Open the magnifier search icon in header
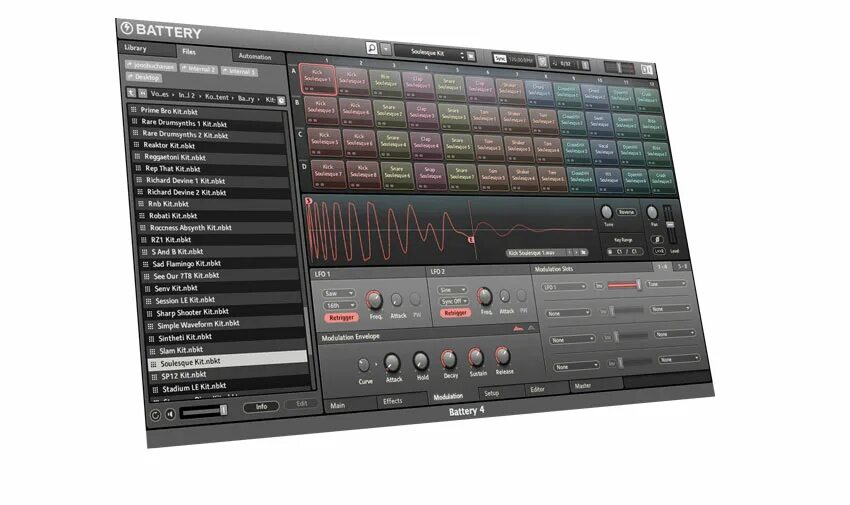The height and width of the screenshot is (505, 850). [372, 48]
